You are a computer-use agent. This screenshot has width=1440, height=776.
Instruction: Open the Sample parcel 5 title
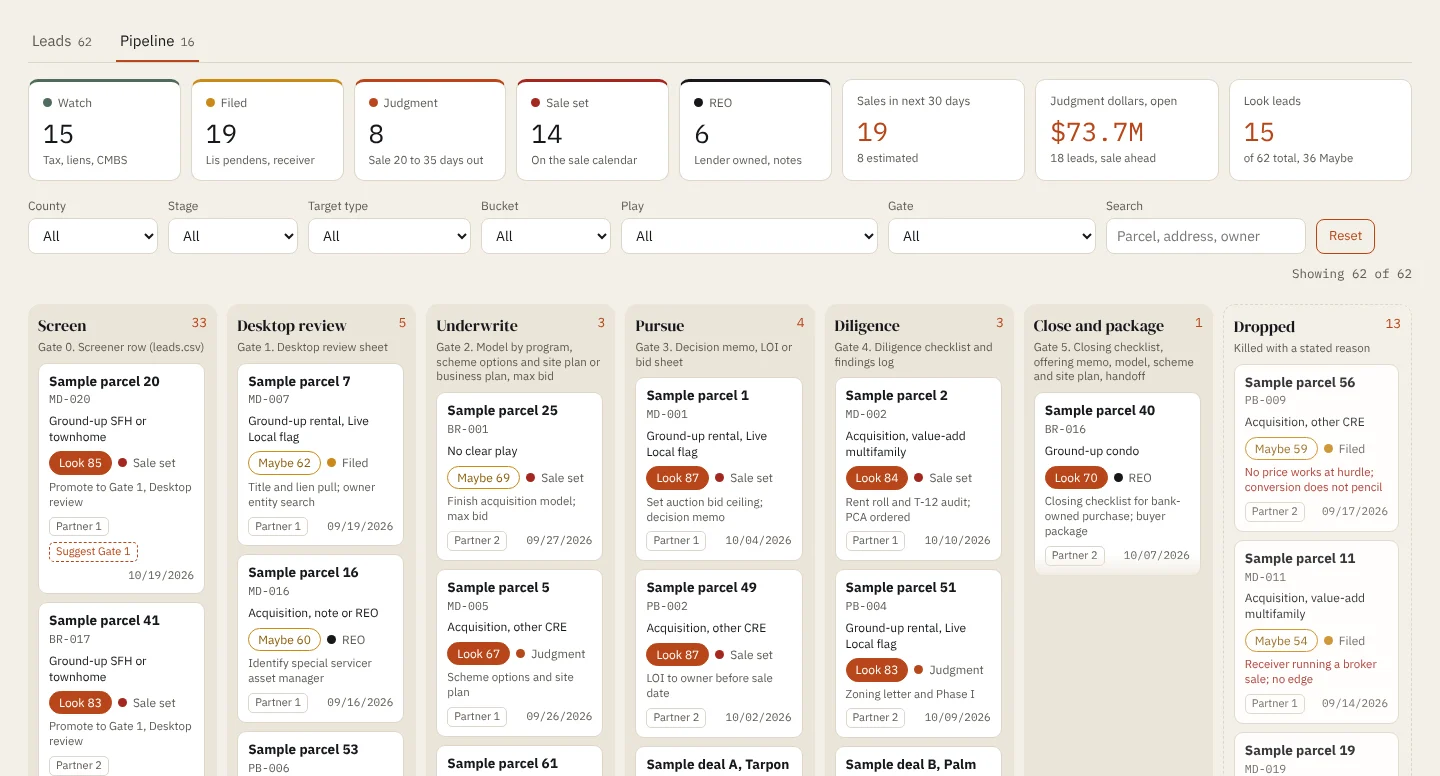[498, 587]
